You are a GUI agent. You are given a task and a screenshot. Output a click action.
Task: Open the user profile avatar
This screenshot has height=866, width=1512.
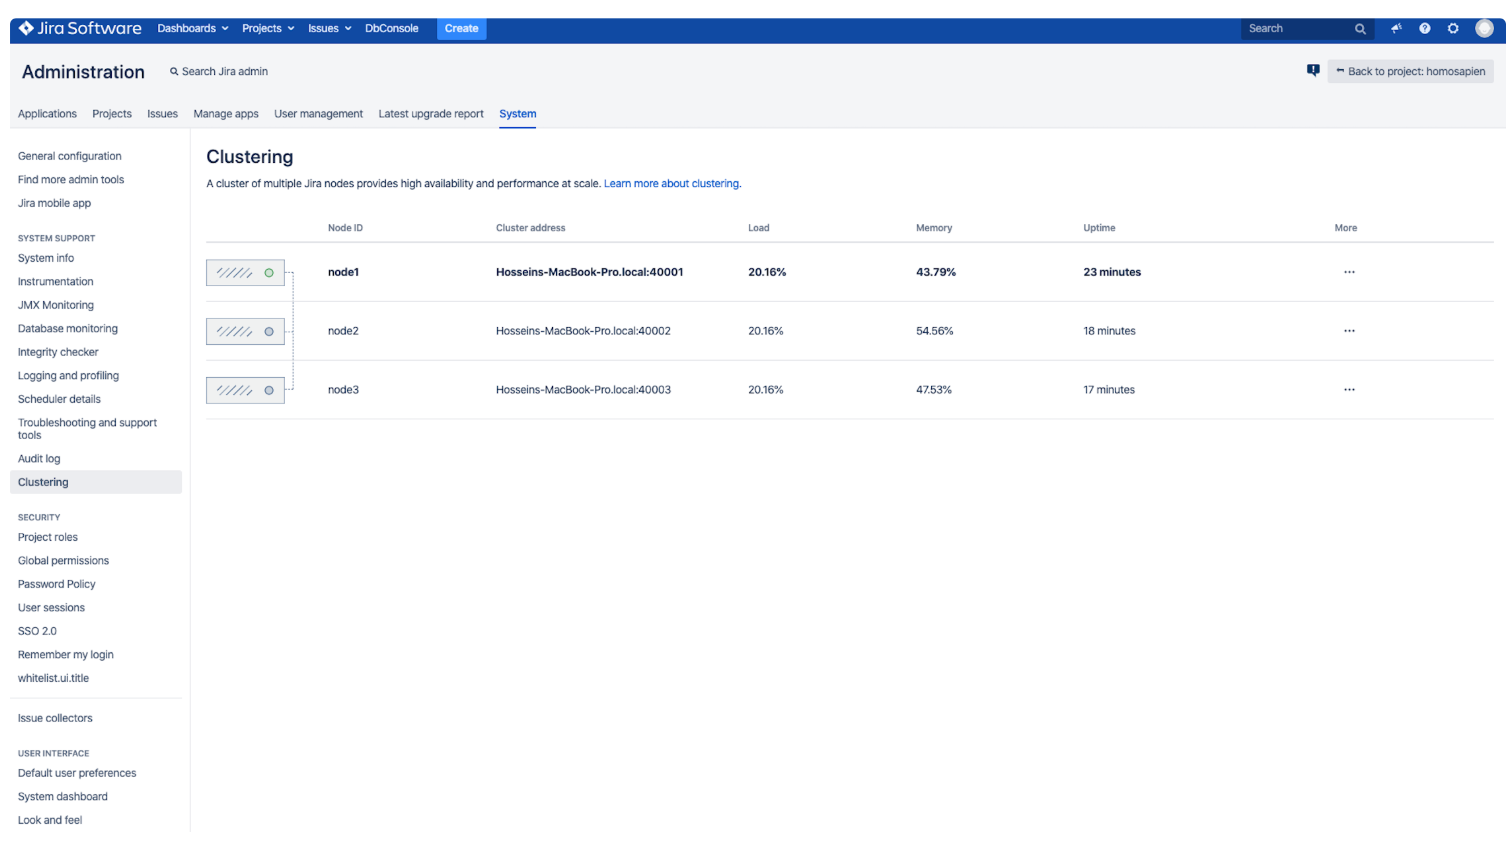[1484, 29]
